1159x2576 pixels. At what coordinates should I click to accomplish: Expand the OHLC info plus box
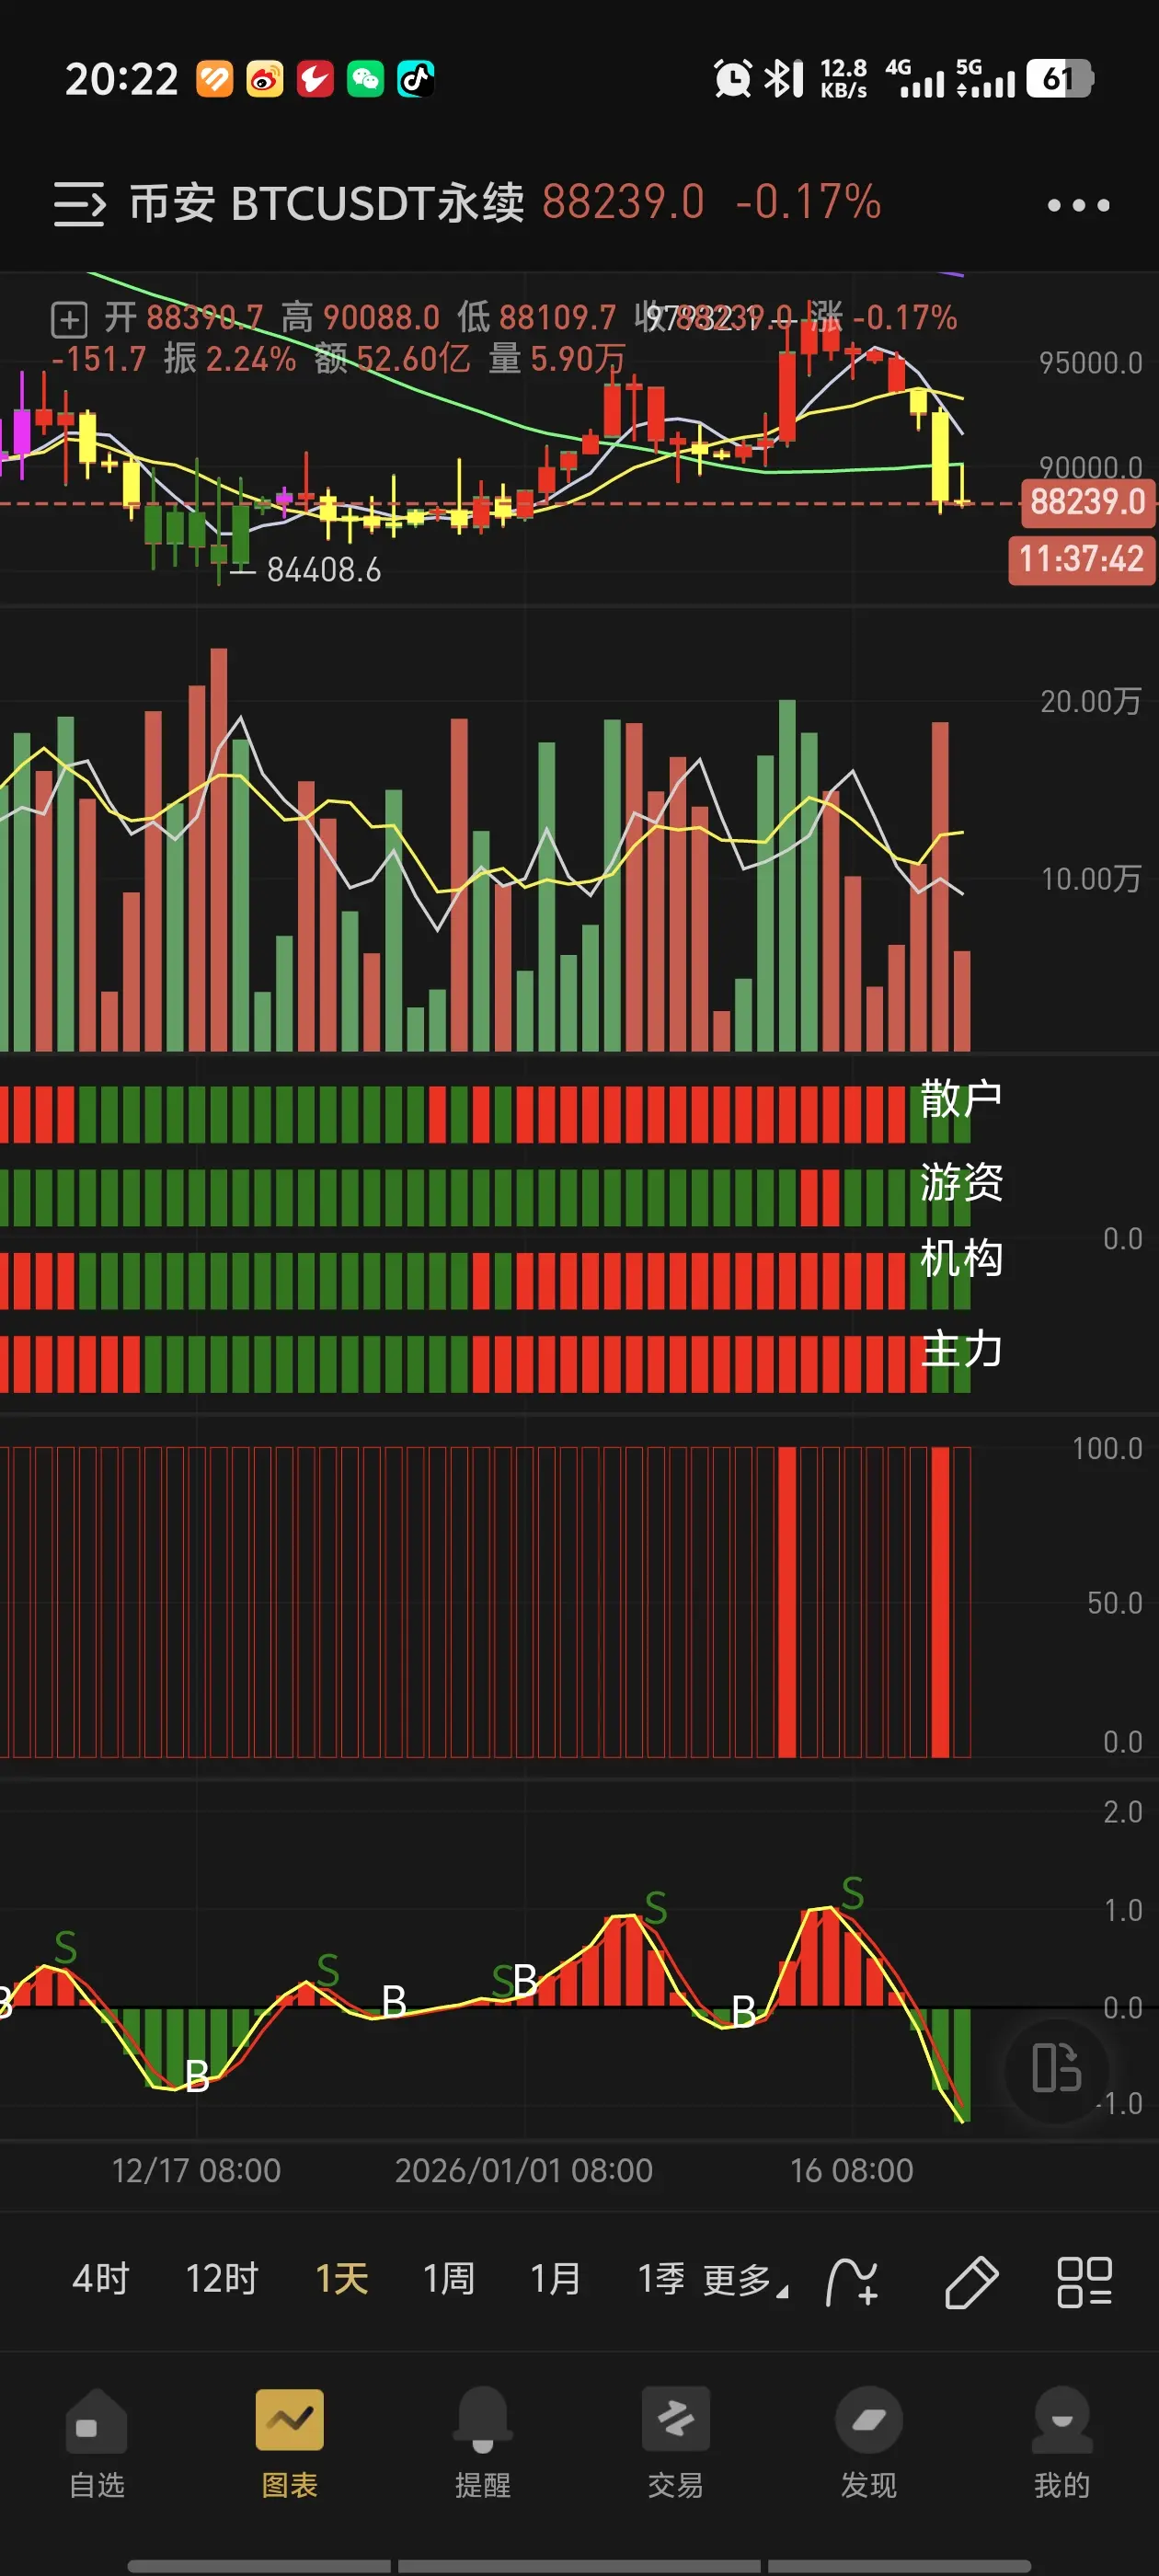[69, 320]
